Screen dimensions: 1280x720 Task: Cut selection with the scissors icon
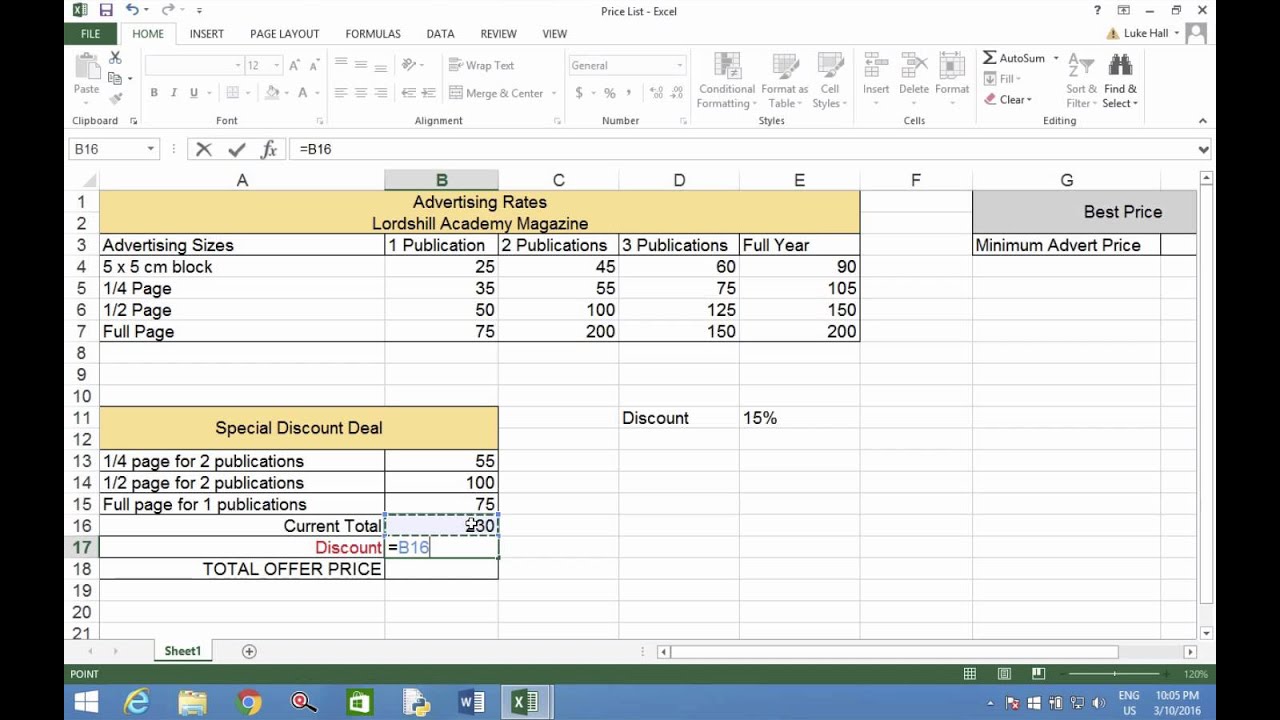115,58
